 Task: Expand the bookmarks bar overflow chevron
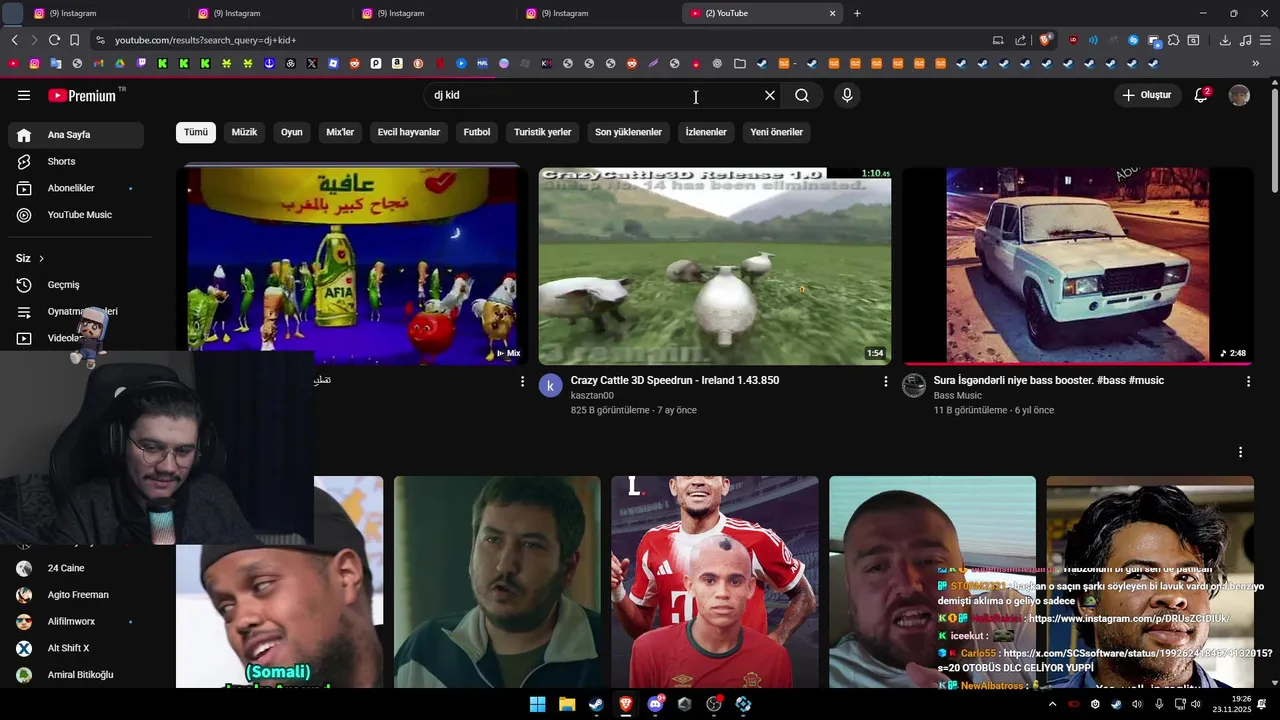click(x=1256, y=63)
